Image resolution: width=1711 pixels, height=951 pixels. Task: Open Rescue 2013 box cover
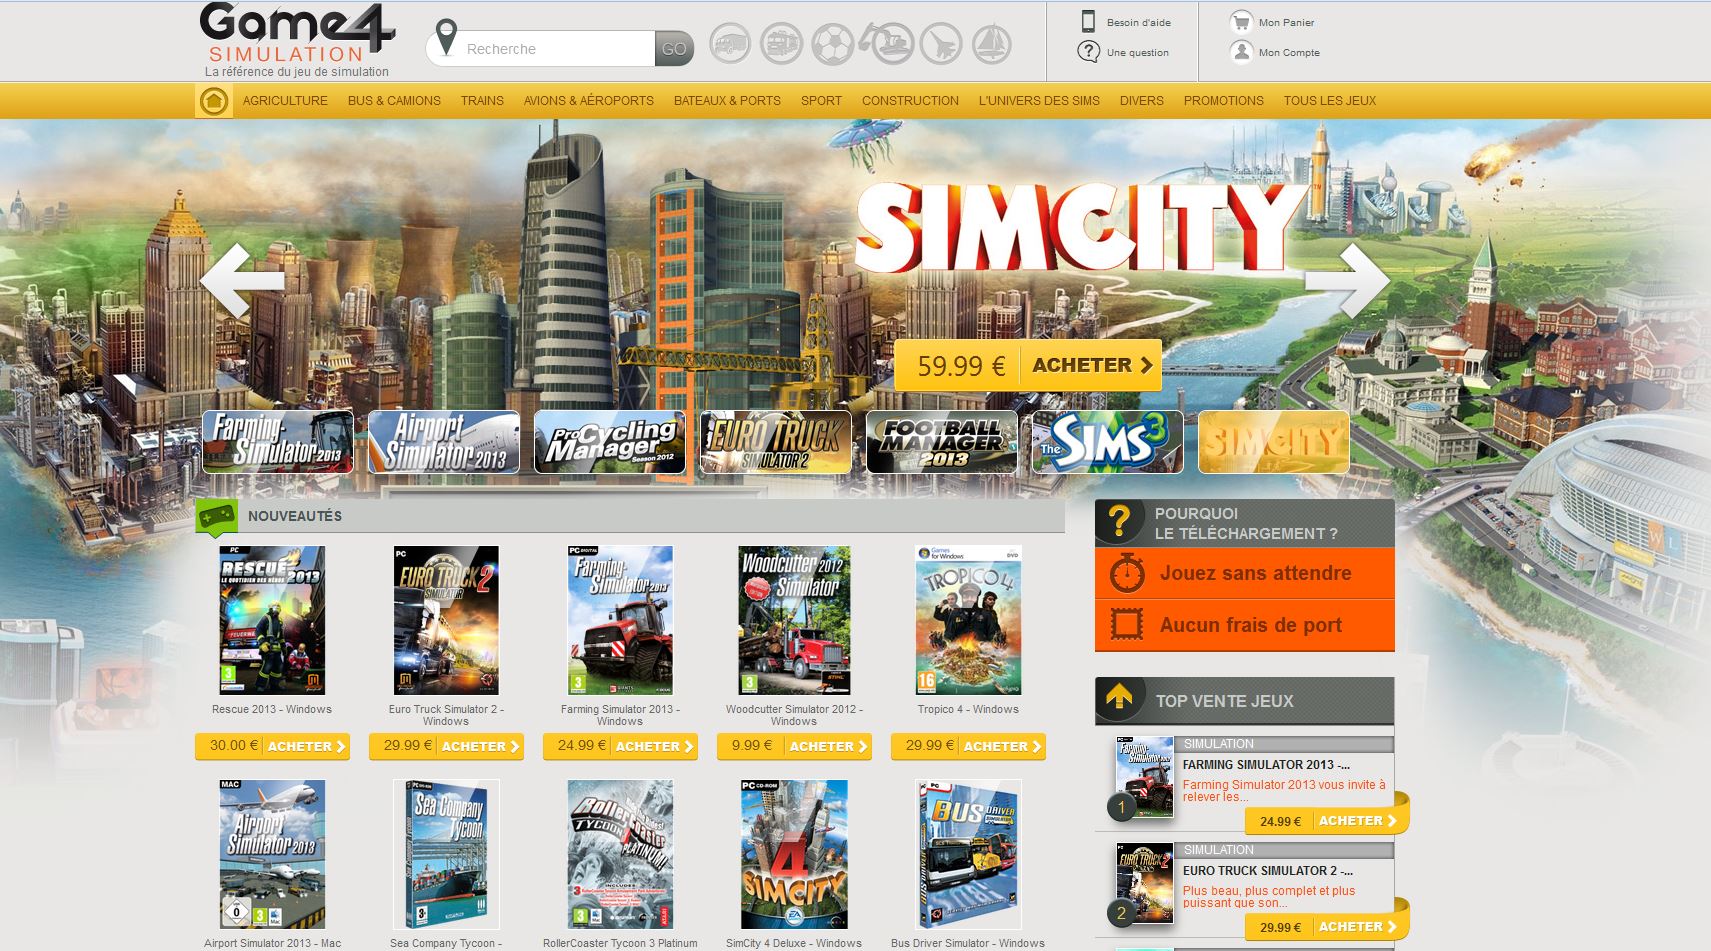(272, 620)
